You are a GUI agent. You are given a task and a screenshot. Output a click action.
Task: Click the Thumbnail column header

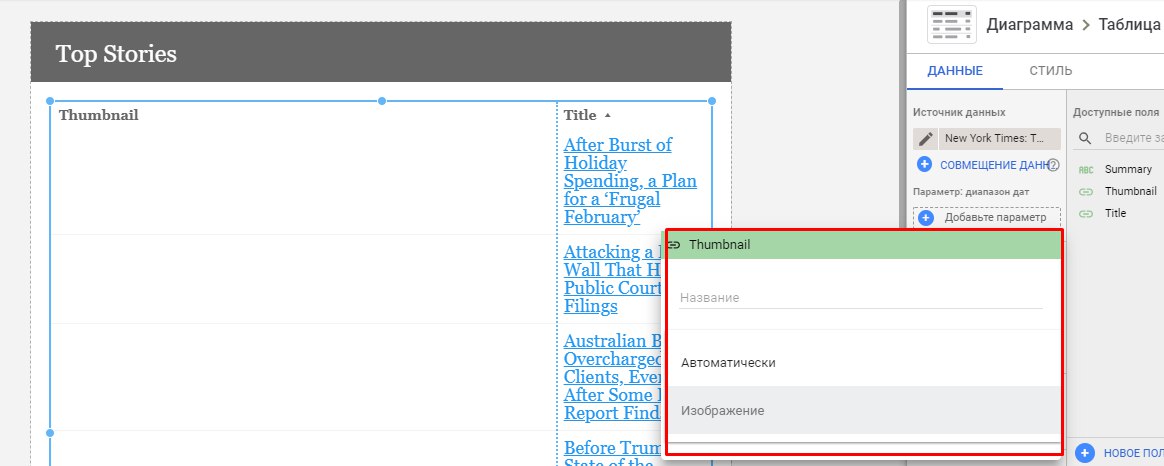click(x=99, y=115)
